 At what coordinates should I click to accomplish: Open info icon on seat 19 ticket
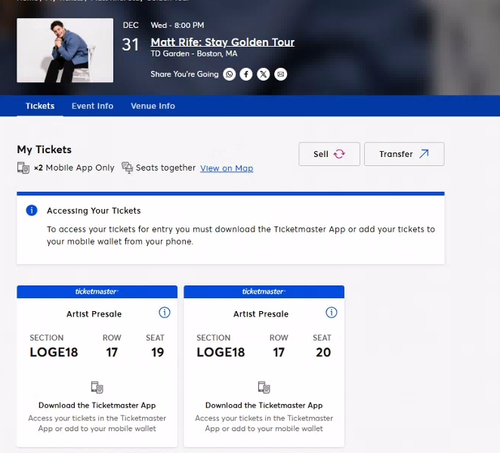click(x=164, y=313)
